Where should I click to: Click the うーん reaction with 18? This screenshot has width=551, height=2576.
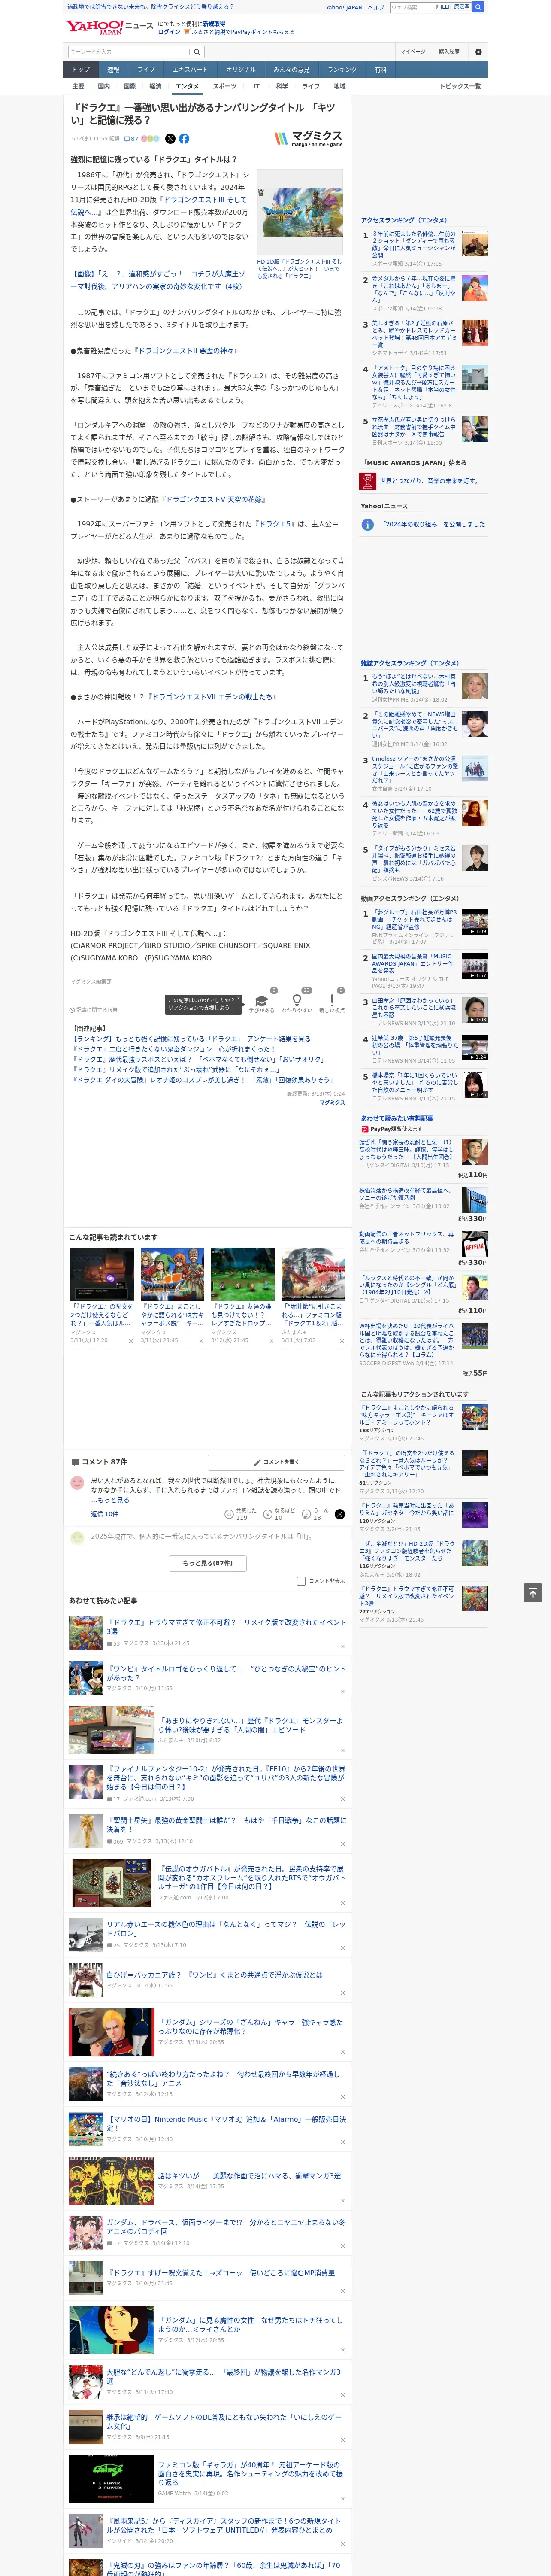click(316, 1514)
